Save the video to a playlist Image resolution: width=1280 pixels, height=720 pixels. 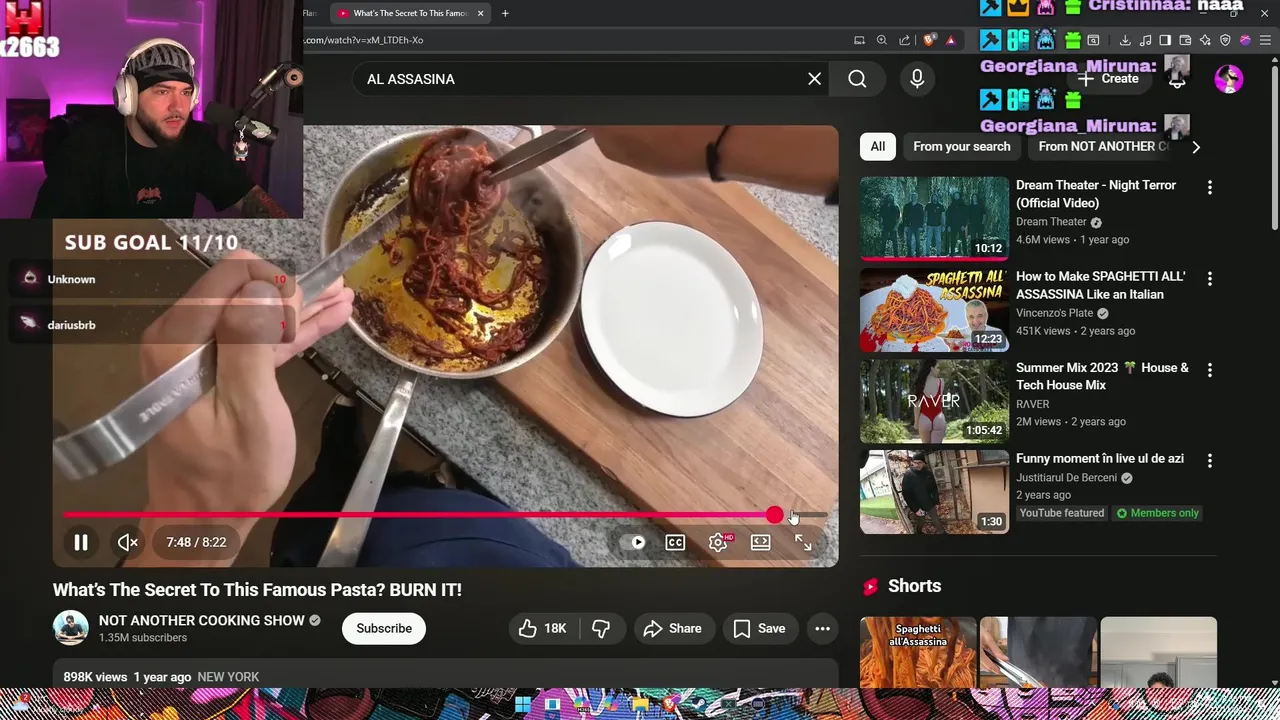pos(759,628)
